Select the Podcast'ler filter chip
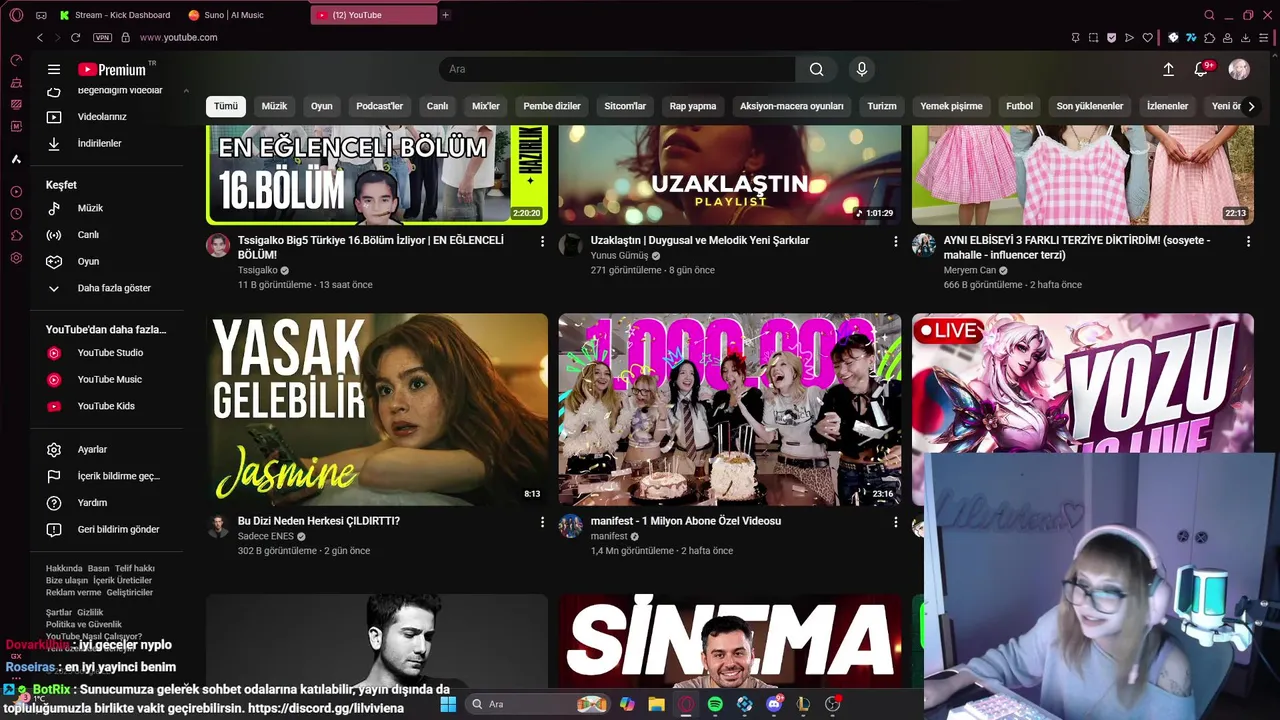Screen dimensions: 1280x720 click(x=380, y=106)
